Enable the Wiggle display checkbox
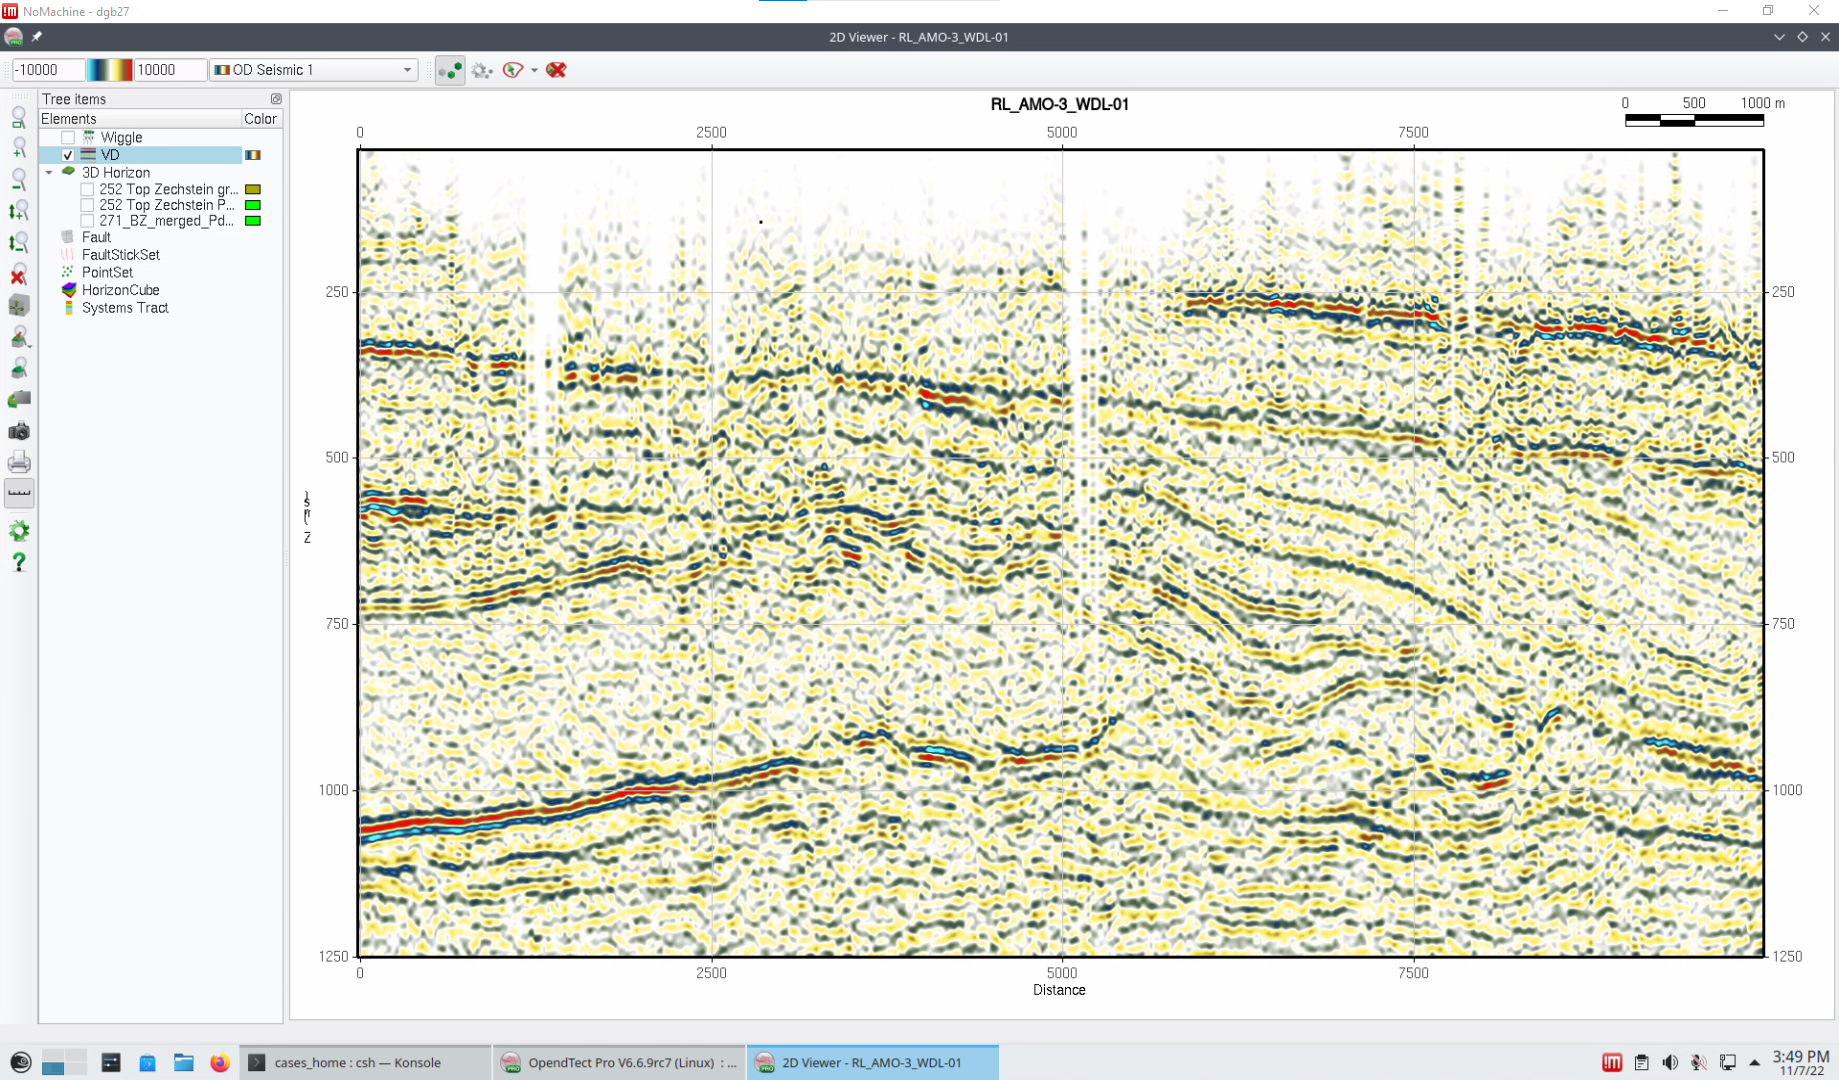 click(x=68, y=138)
